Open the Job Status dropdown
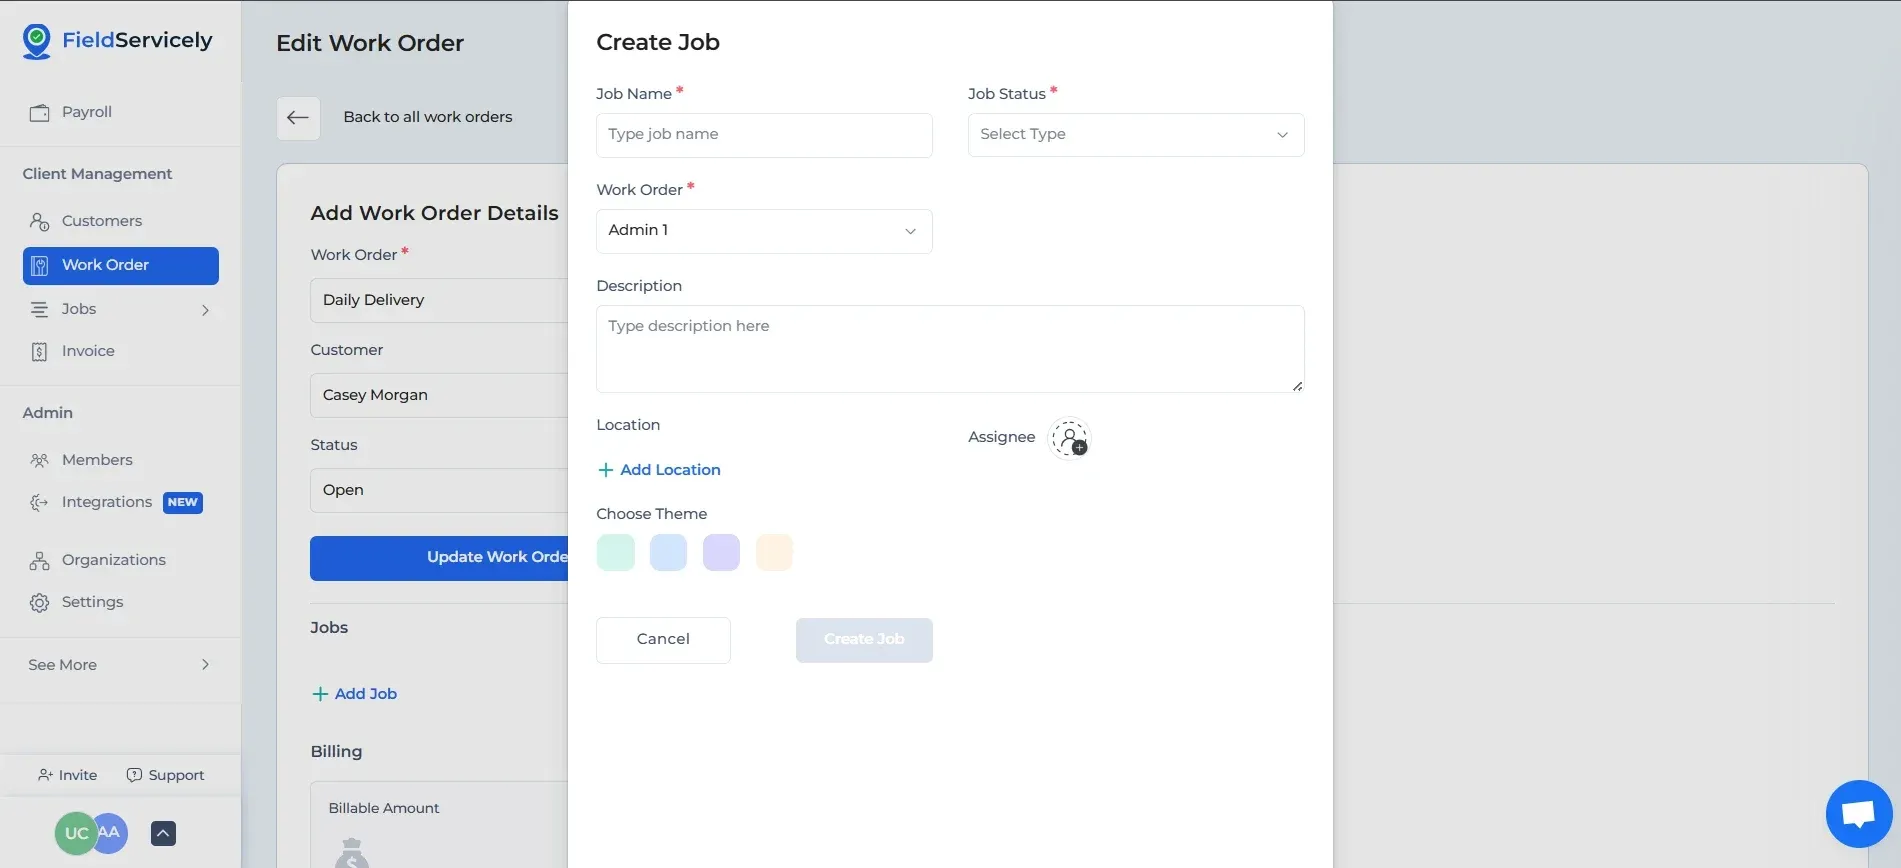Image resolution: width=1901 pixels, height=868 pixels. (1135, 135)
